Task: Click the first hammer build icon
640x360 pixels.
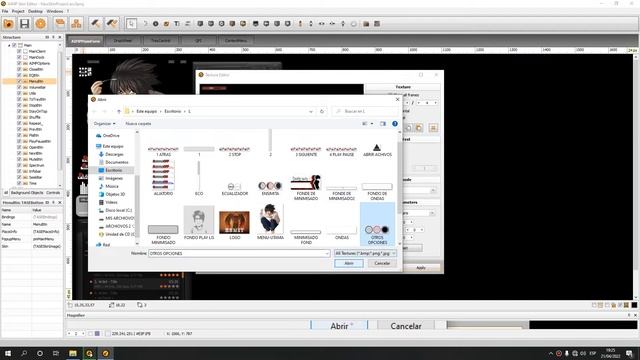Action: point(96,24)
